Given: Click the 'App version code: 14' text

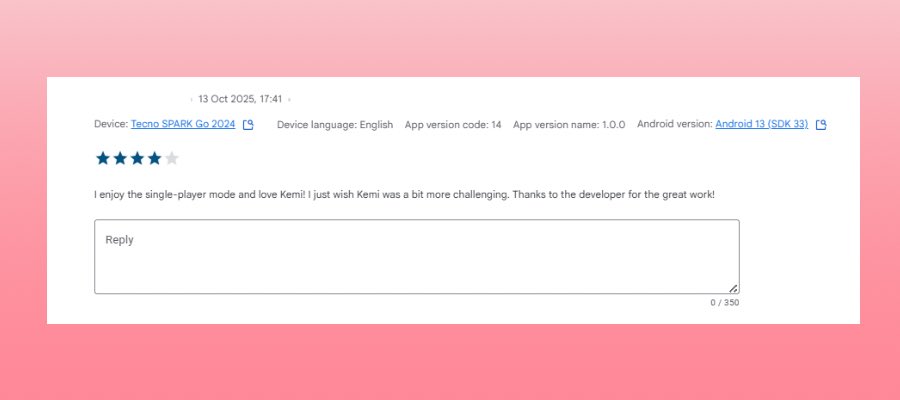Looking at the screenshot, I should point(453,125).
